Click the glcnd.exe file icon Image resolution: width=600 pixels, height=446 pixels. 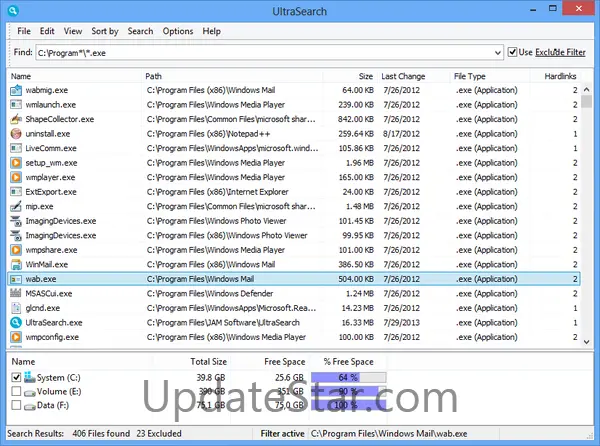(x=16, y=308)
